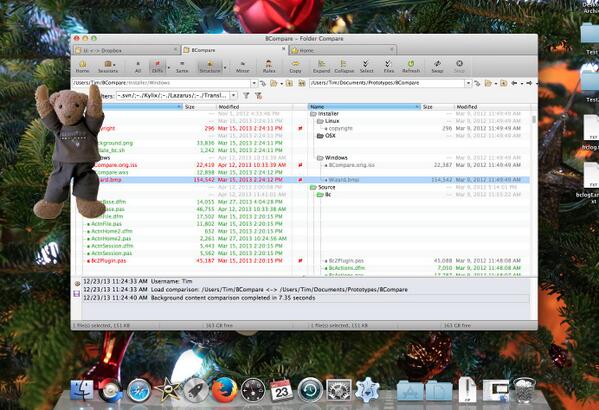Click the left pane up-one-level folder icon
The height and width of the screenshot is (410, 599).
pyautogui.click(x=289, y=83)
